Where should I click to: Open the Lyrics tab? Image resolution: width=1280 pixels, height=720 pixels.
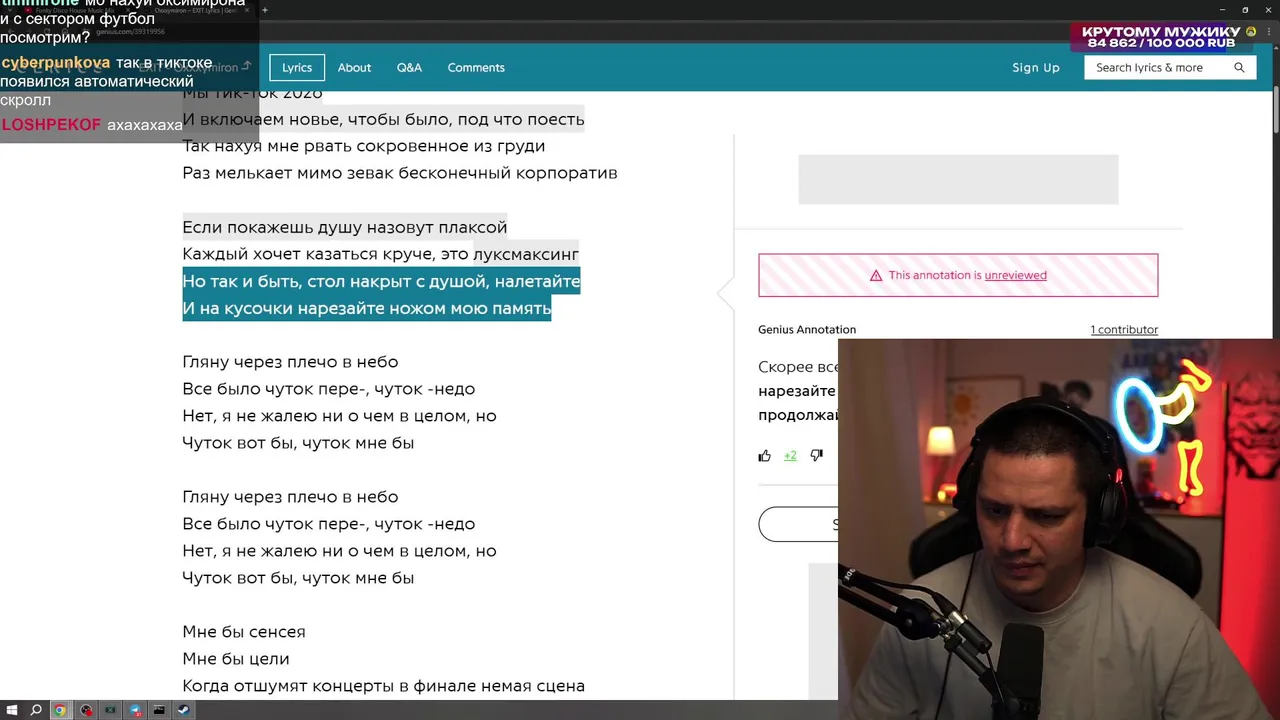(297, 68)
